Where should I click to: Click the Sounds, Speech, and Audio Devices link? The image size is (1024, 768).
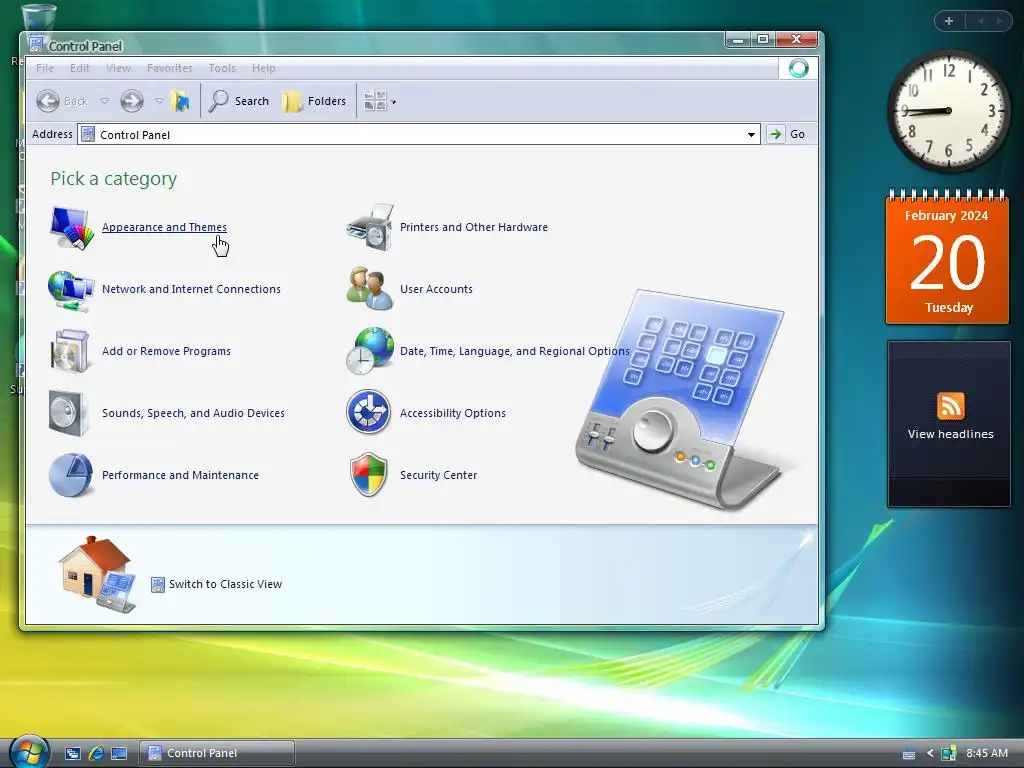pyautogui.click(x=193, y=413)
